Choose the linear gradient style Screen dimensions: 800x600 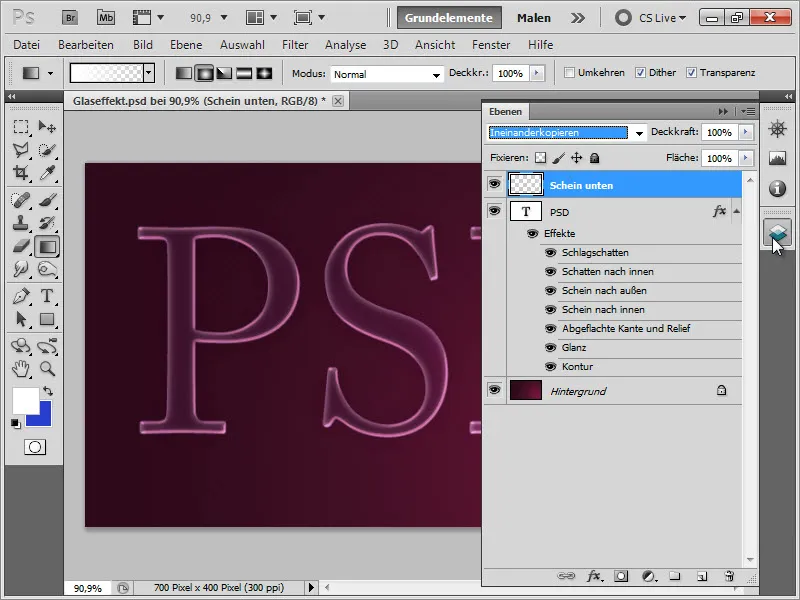coord(184,73)
